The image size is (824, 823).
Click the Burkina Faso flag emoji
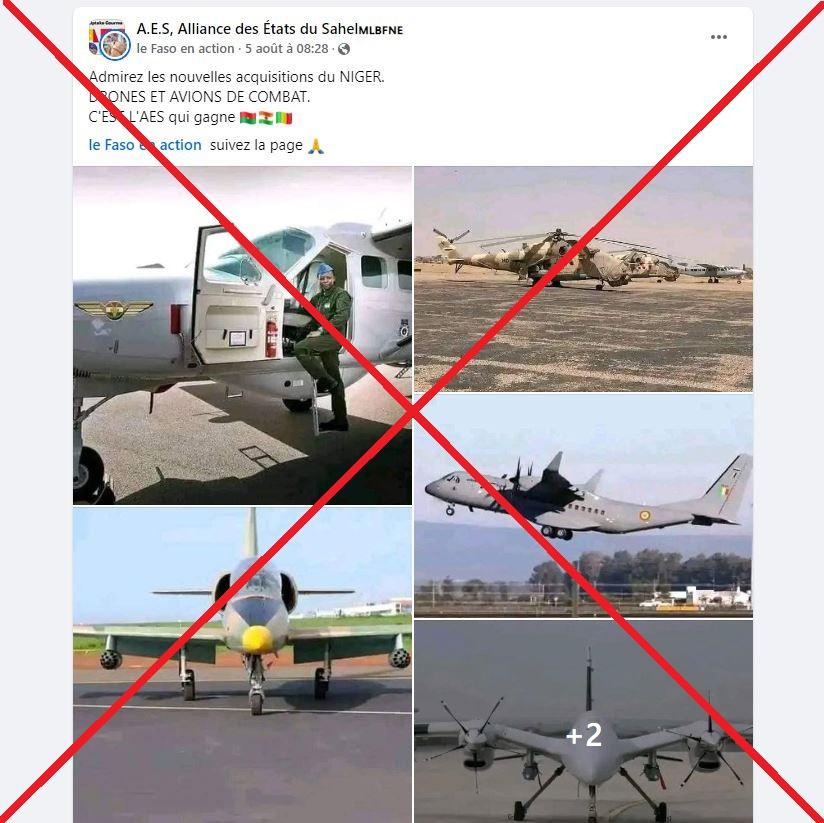pyautogui.click(x=247, y=118)
